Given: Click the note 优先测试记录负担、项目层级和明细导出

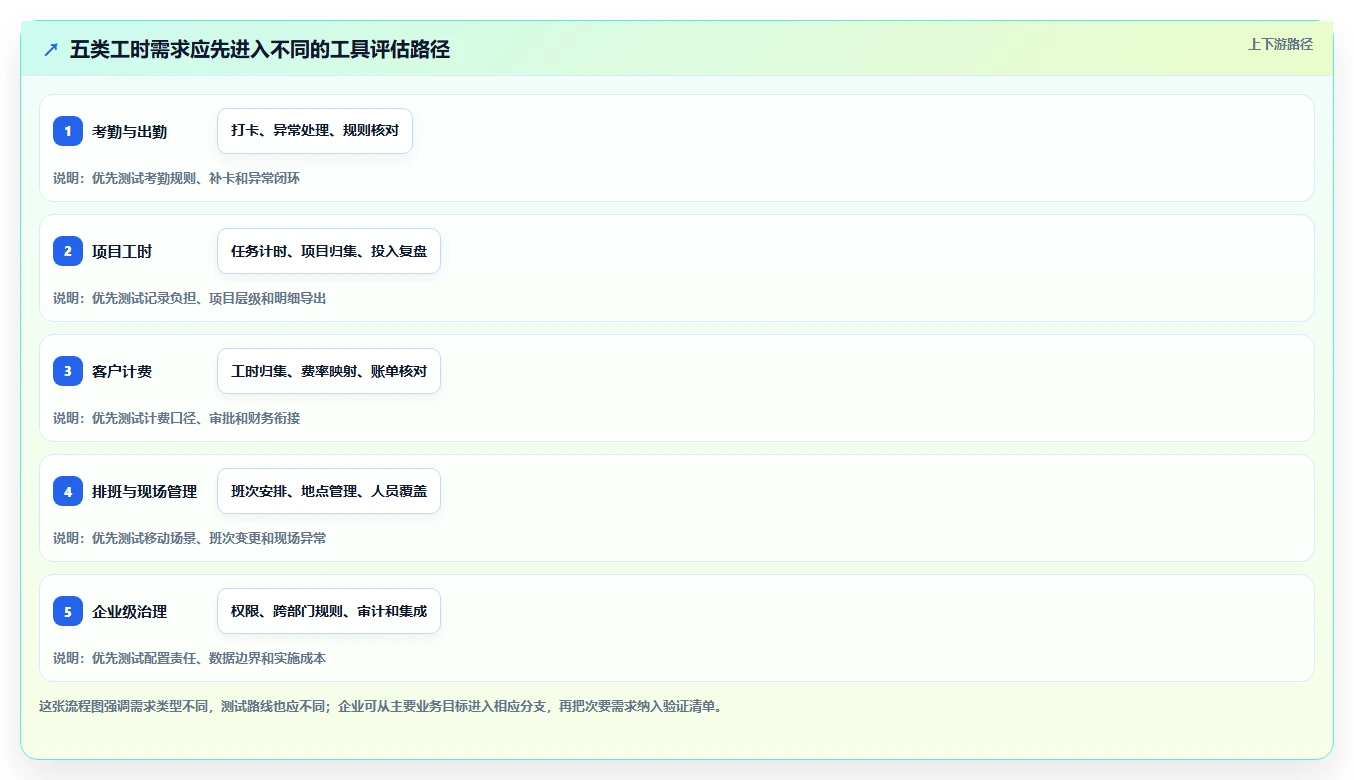Looking at the screenshot, I should coord(209,298).
